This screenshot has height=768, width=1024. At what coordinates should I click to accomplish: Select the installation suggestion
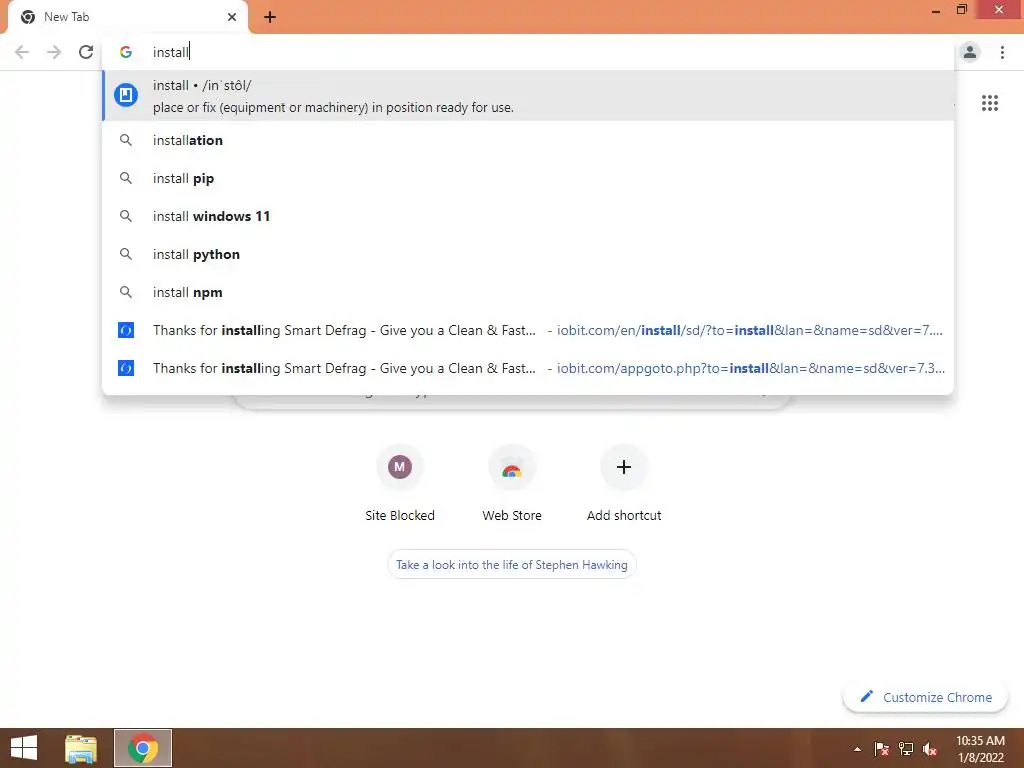[528, 140]
